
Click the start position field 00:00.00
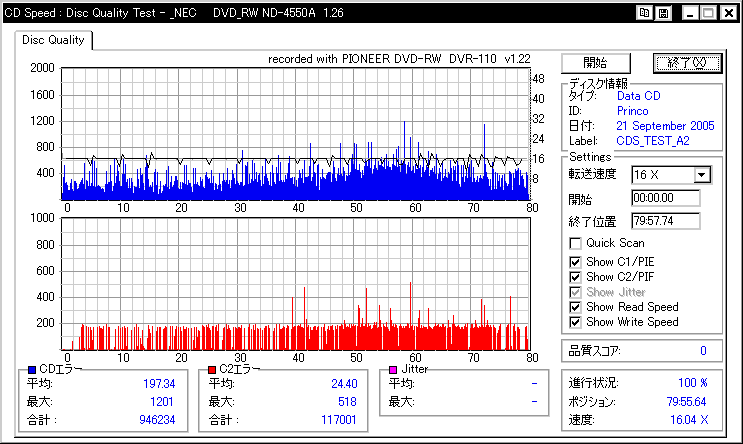tap(665, 198)
